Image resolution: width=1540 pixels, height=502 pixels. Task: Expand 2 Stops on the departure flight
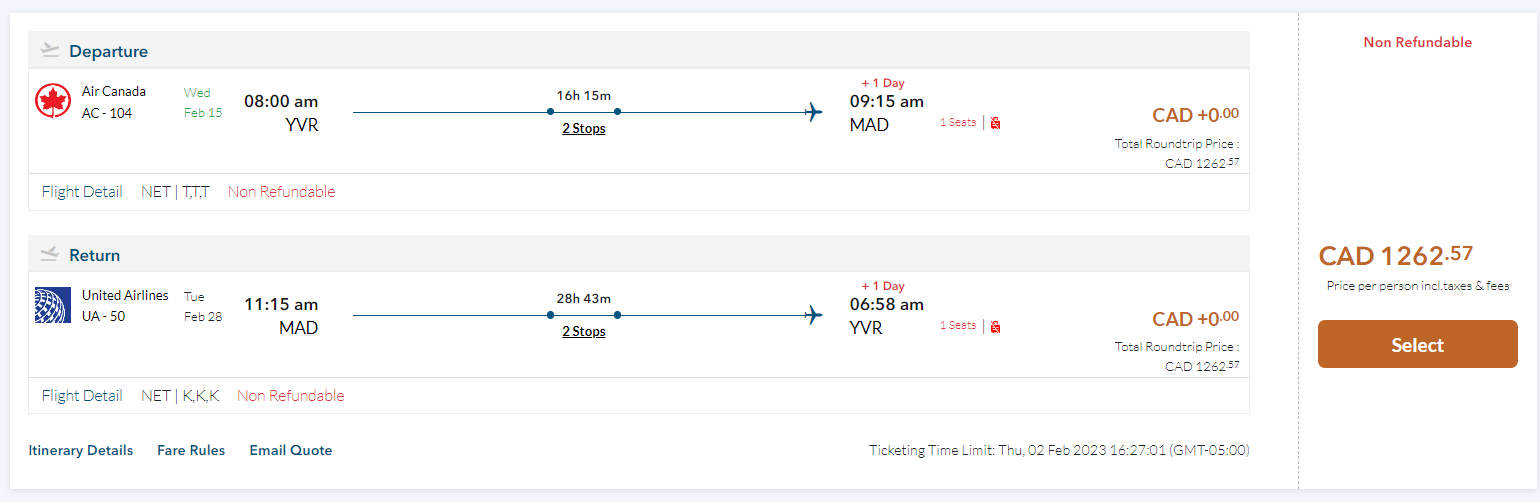[x=583, y=128]
